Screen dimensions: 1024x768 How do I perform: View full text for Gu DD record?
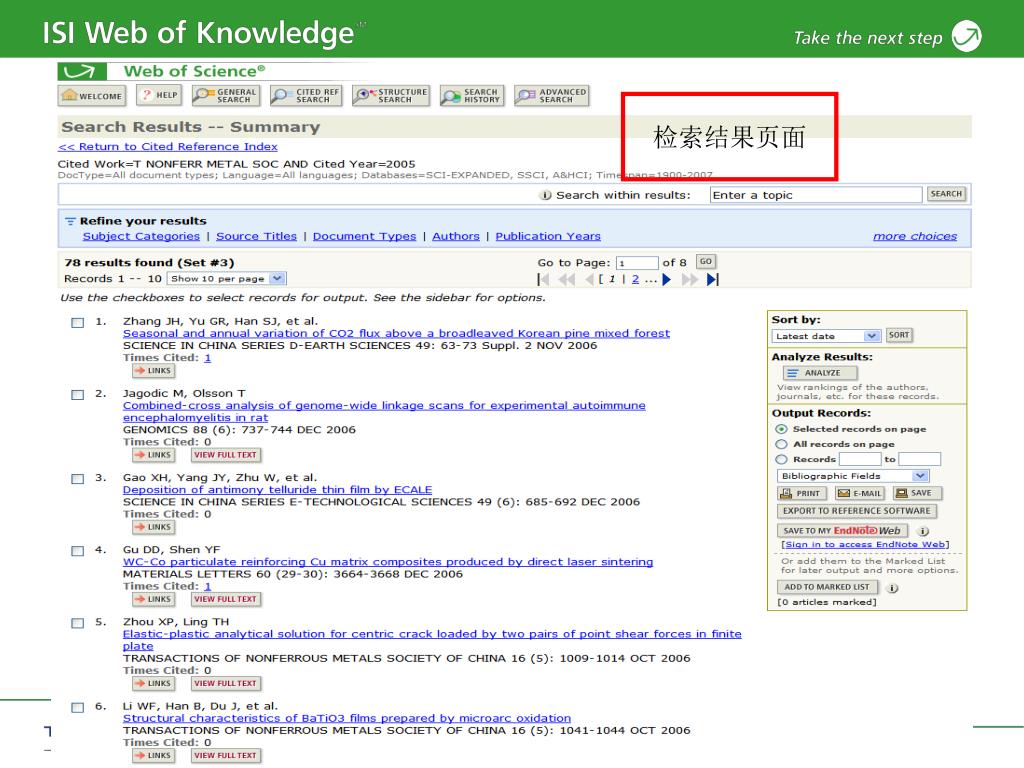(226, 599)
